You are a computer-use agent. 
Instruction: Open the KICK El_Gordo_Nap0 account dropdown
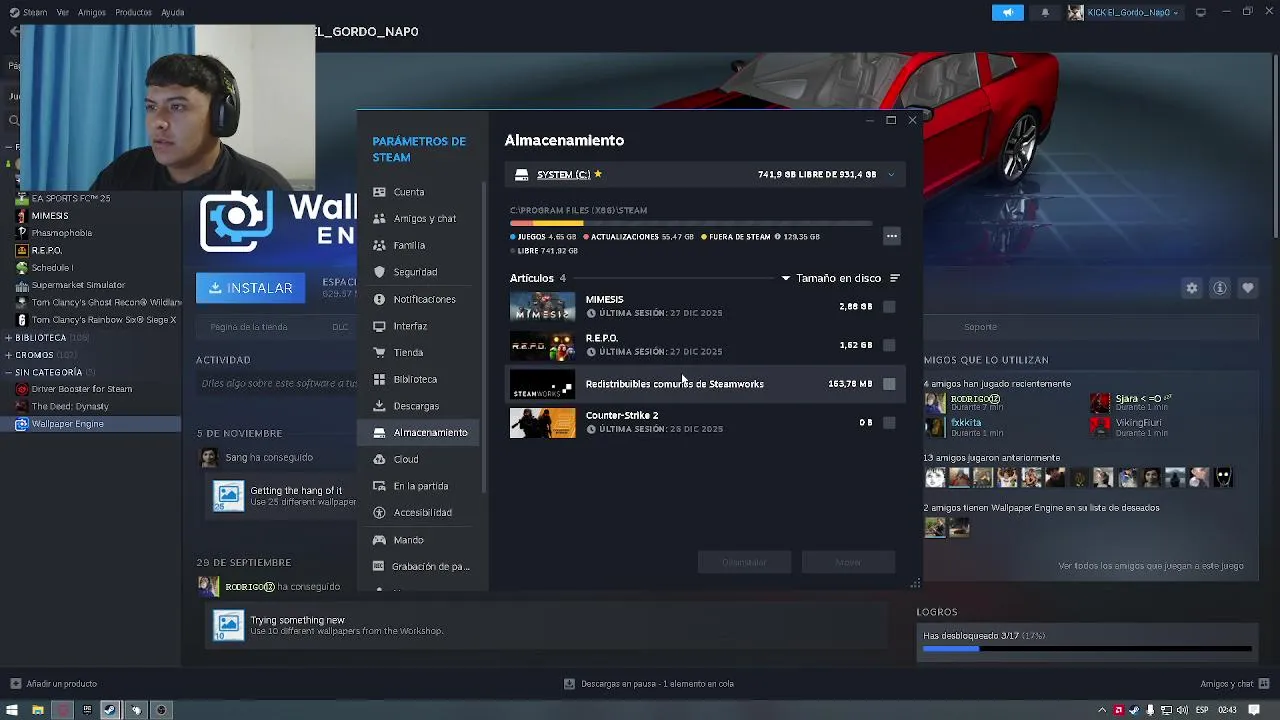[x=1123, y=12]
